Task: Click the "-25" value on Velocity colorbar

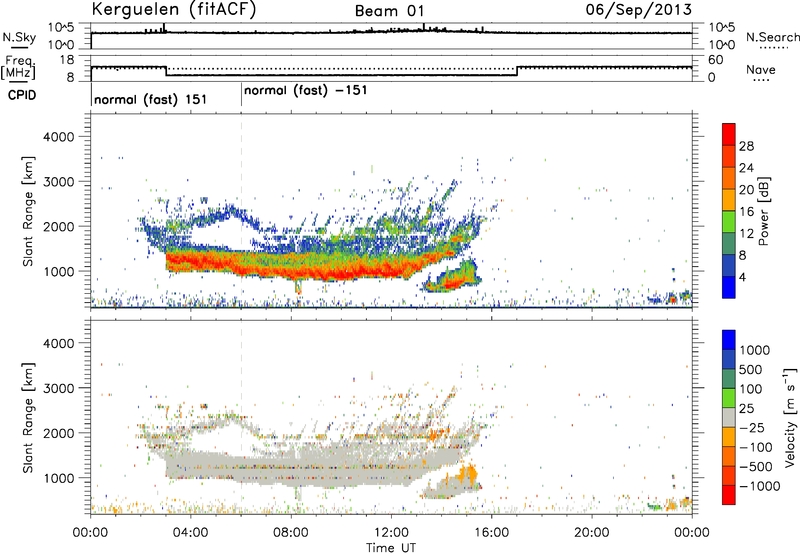Action: 753,428
